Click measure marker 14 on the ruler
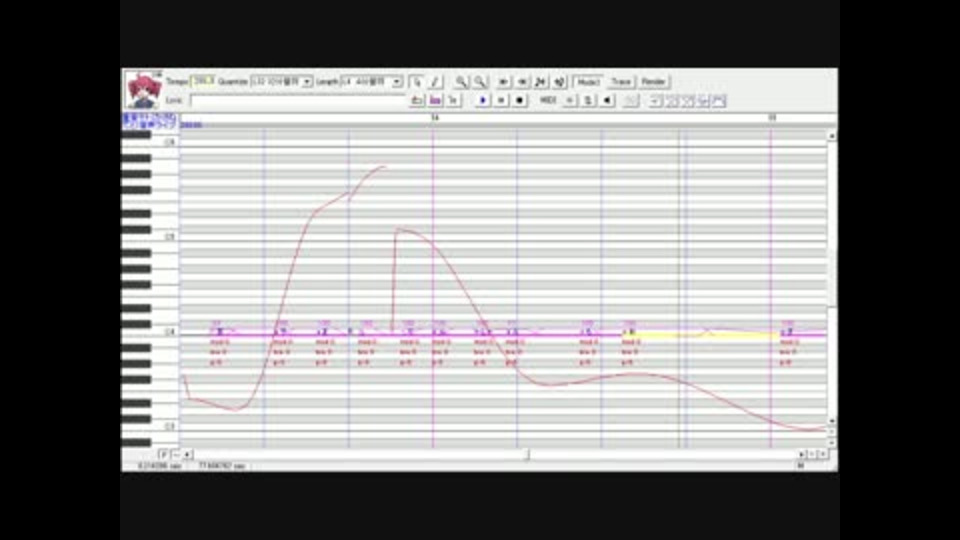The image size is (960, 540). click(435, 118)
